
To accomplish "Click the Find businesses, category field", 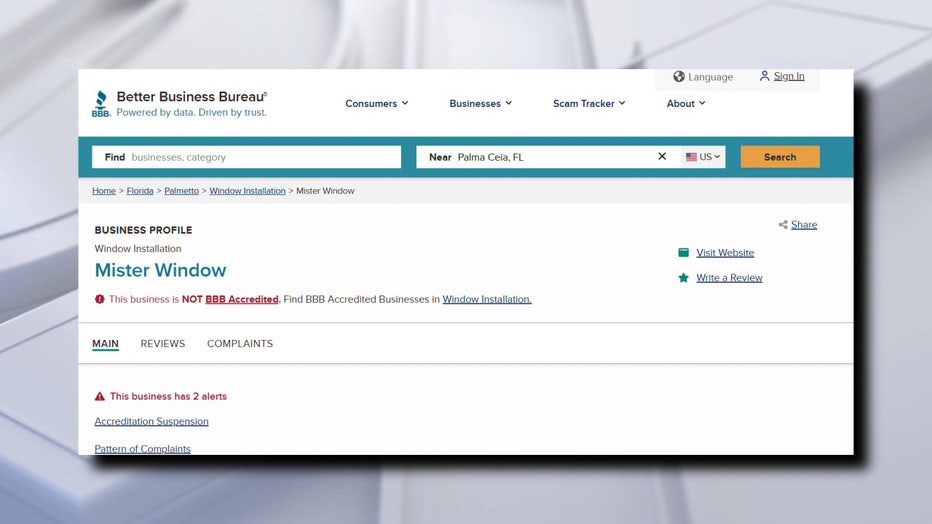I will (260, 157).
